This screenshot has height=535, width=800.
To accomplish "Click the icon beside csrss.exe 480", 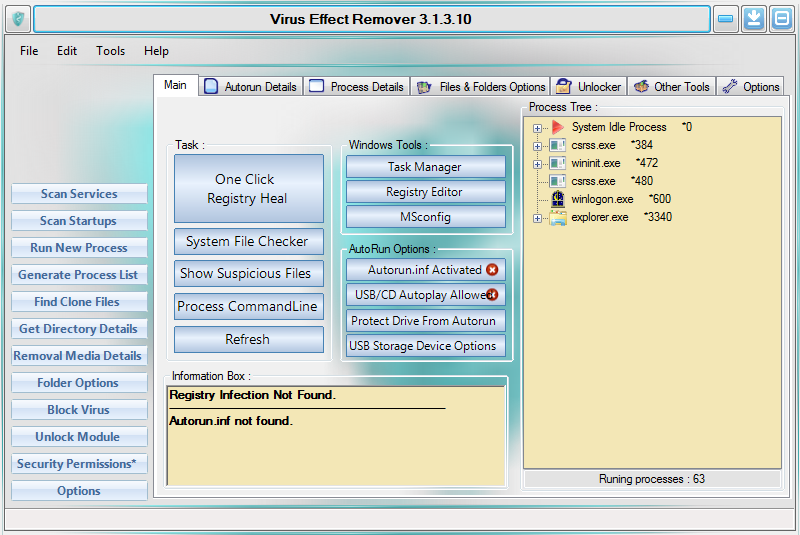I will click(x=557, y=181).
